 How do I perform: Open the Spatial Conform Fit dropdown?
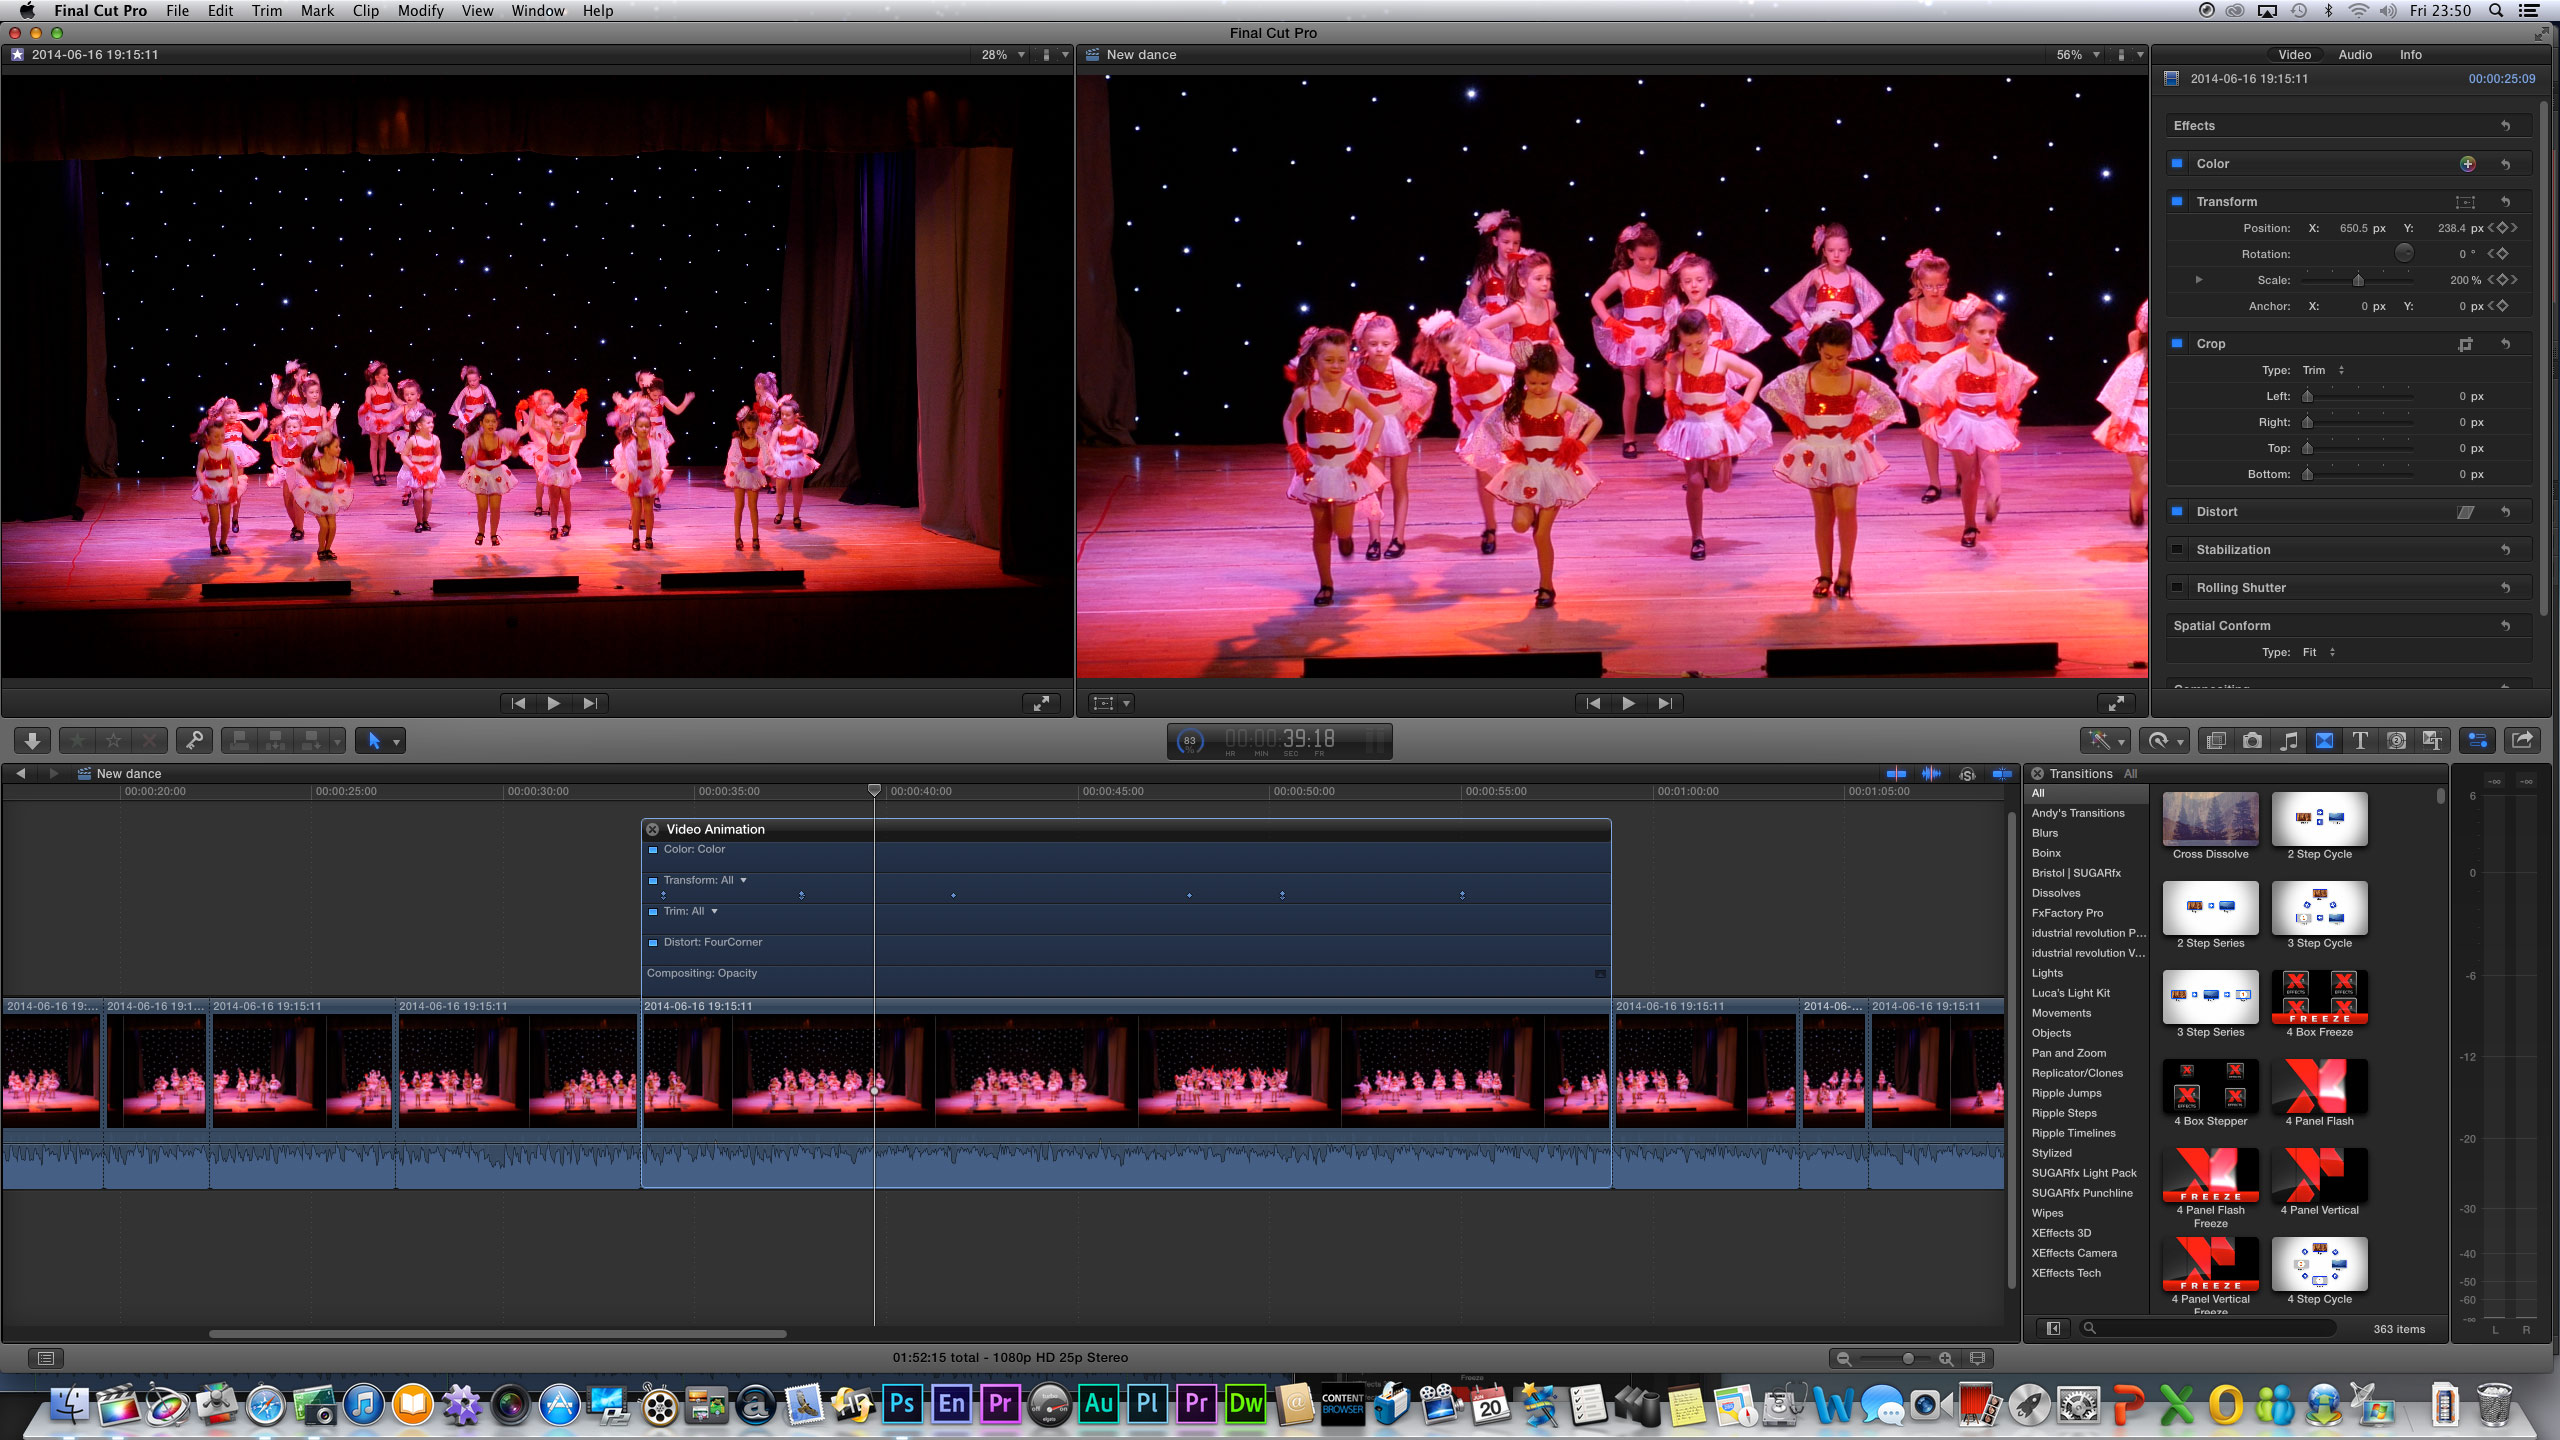(x=2318, y=651)
